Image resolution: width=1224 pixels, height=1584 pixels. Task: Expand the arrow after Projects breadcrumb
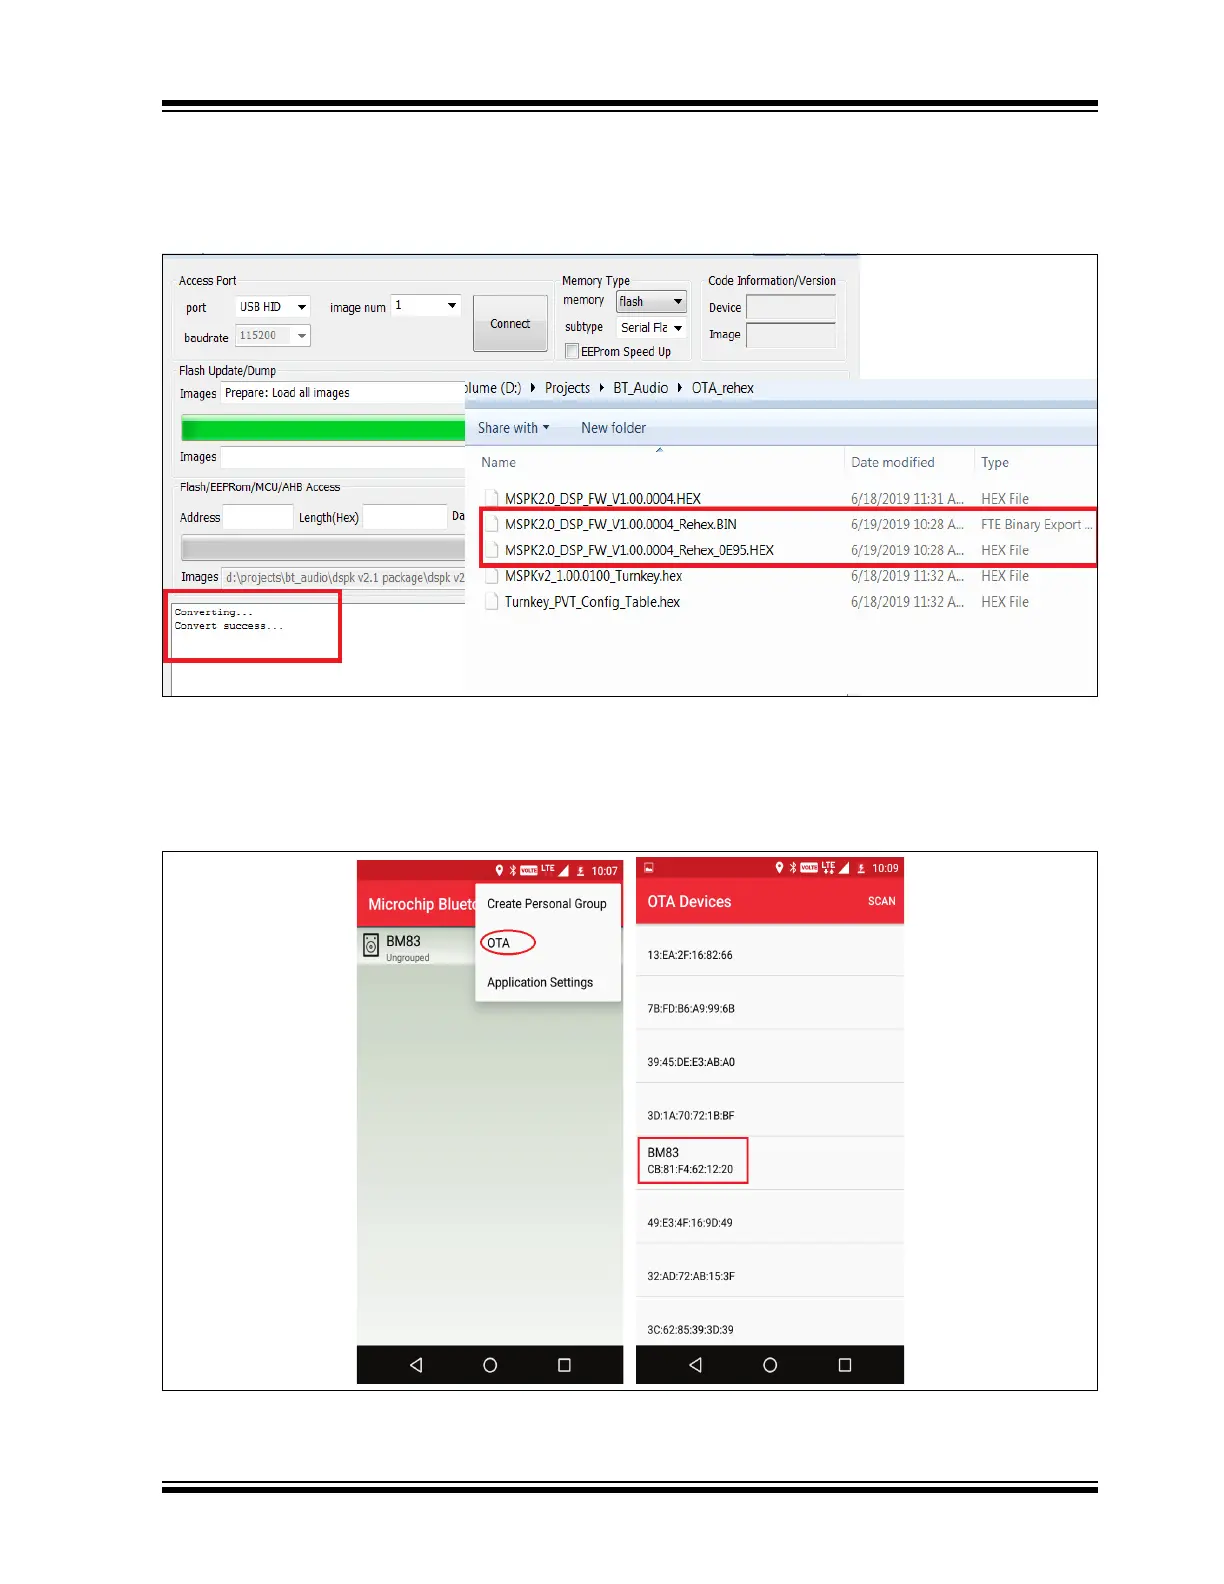coord(601,388)
